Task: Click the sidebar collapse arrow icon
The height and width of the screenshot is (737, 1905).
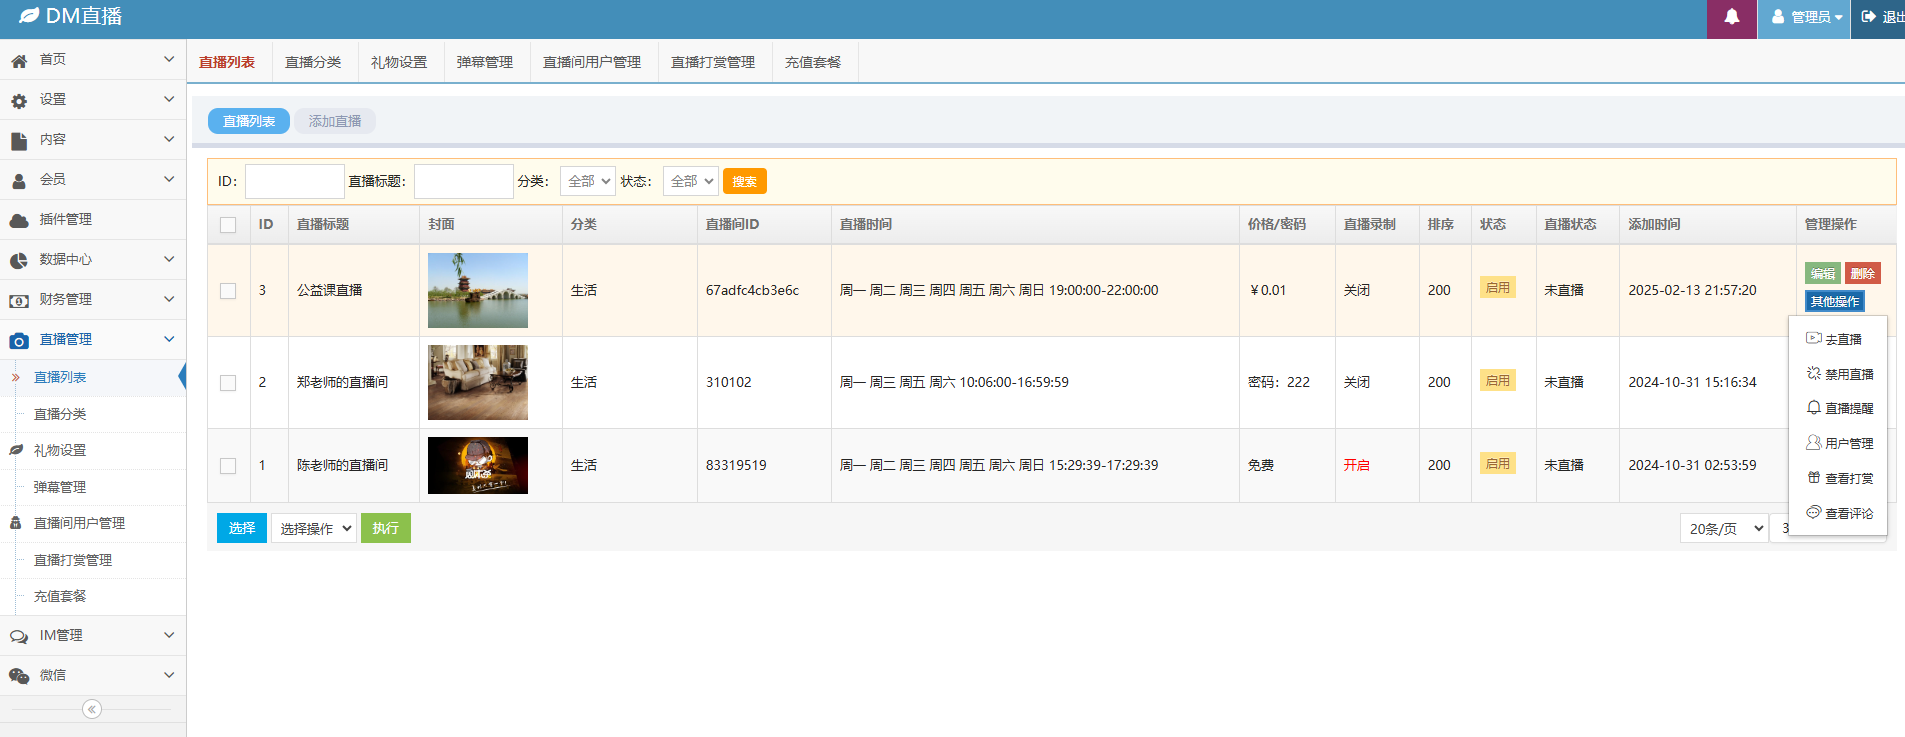Action: point(92,709)
